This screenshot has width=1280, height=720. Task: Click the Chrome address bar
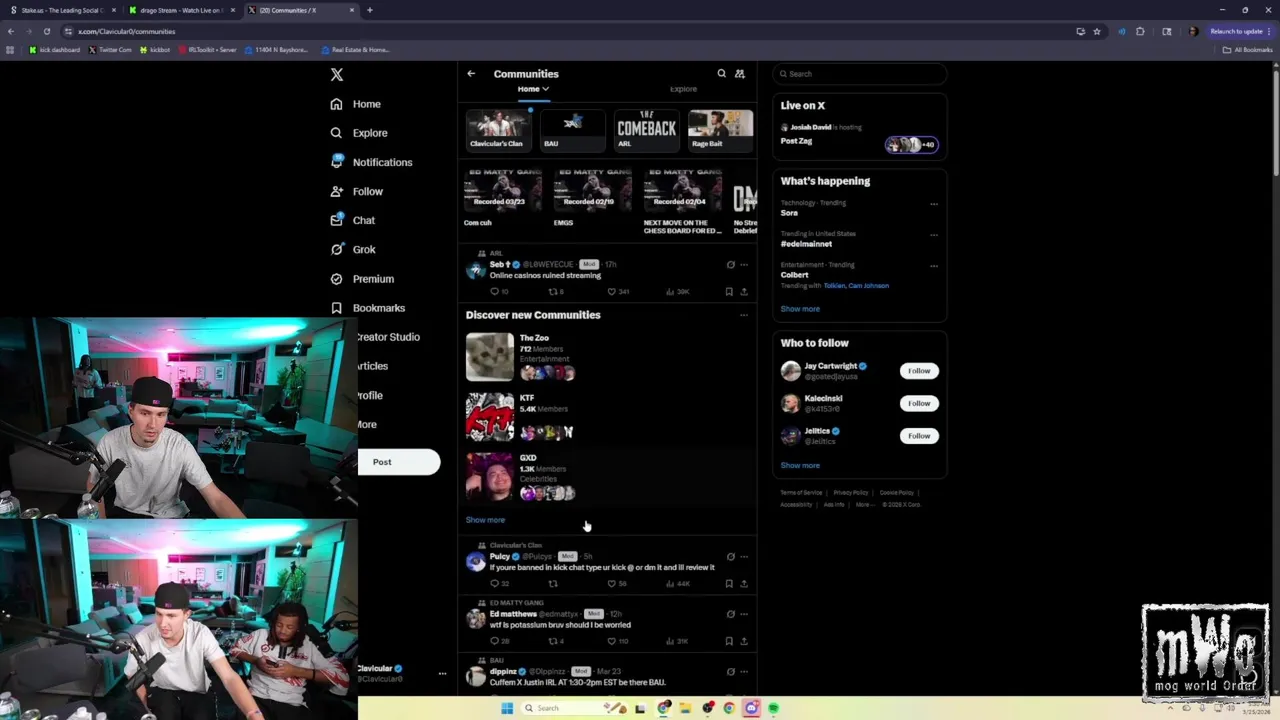pyautogui.click(x=565, y=31)
